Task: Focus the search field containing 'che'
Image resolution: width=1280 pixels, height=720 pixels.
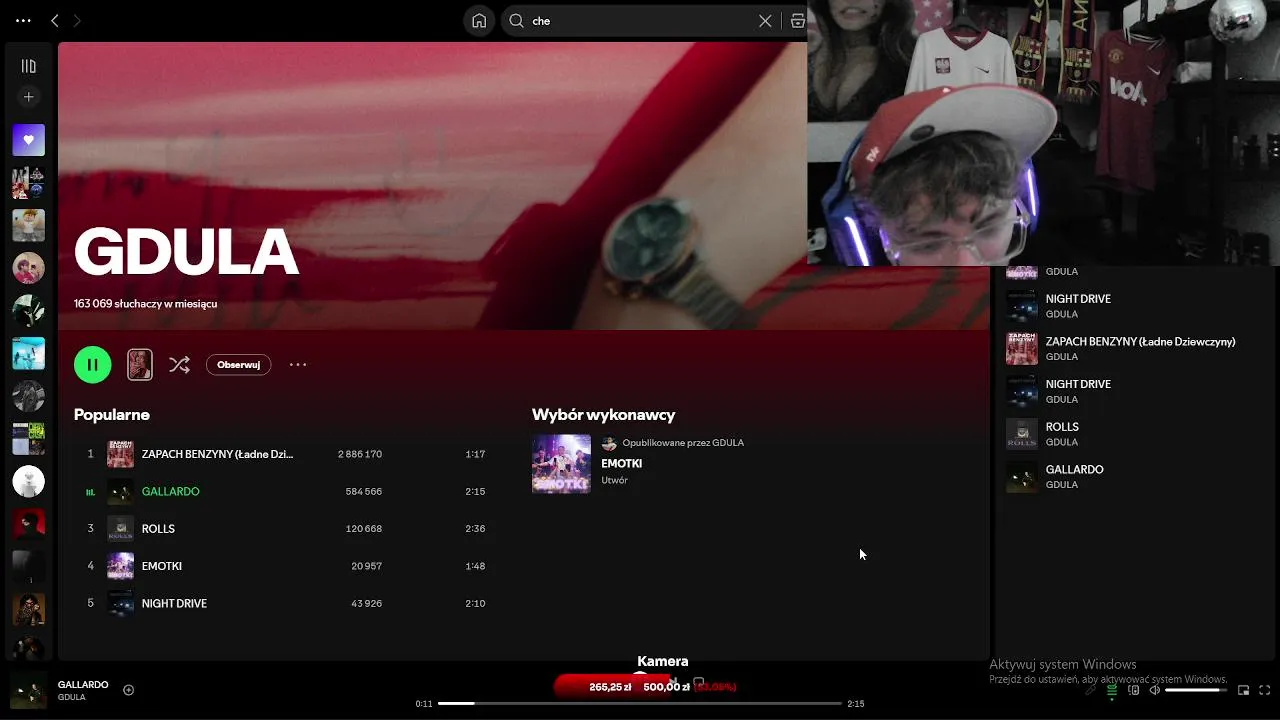Action: click(640, 20)
